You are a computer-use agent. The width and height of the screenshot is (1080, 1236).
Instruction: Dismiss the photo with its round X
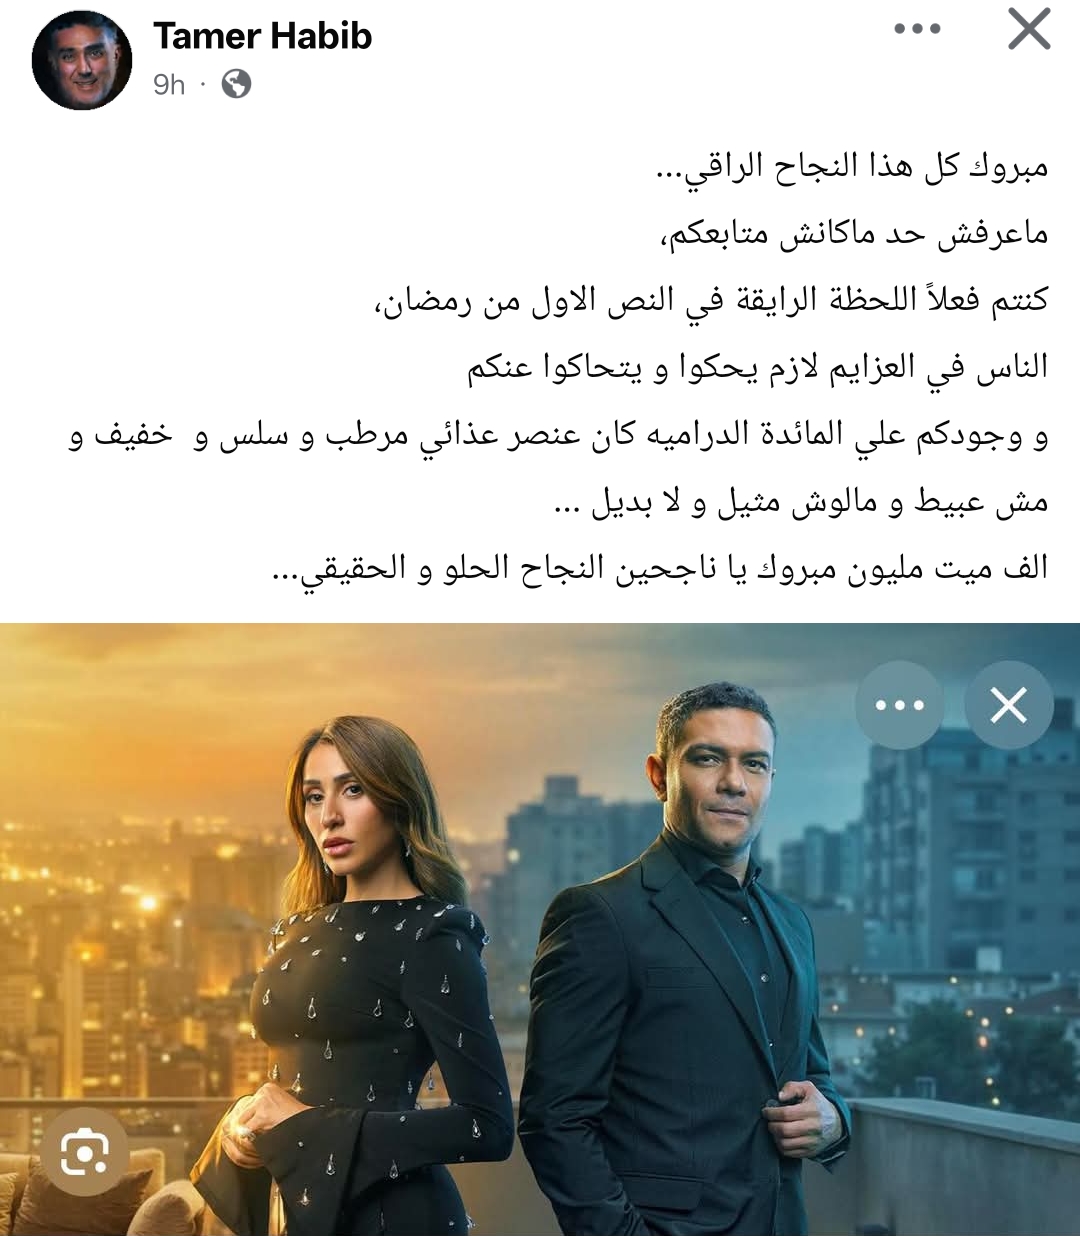point(1009,705)
